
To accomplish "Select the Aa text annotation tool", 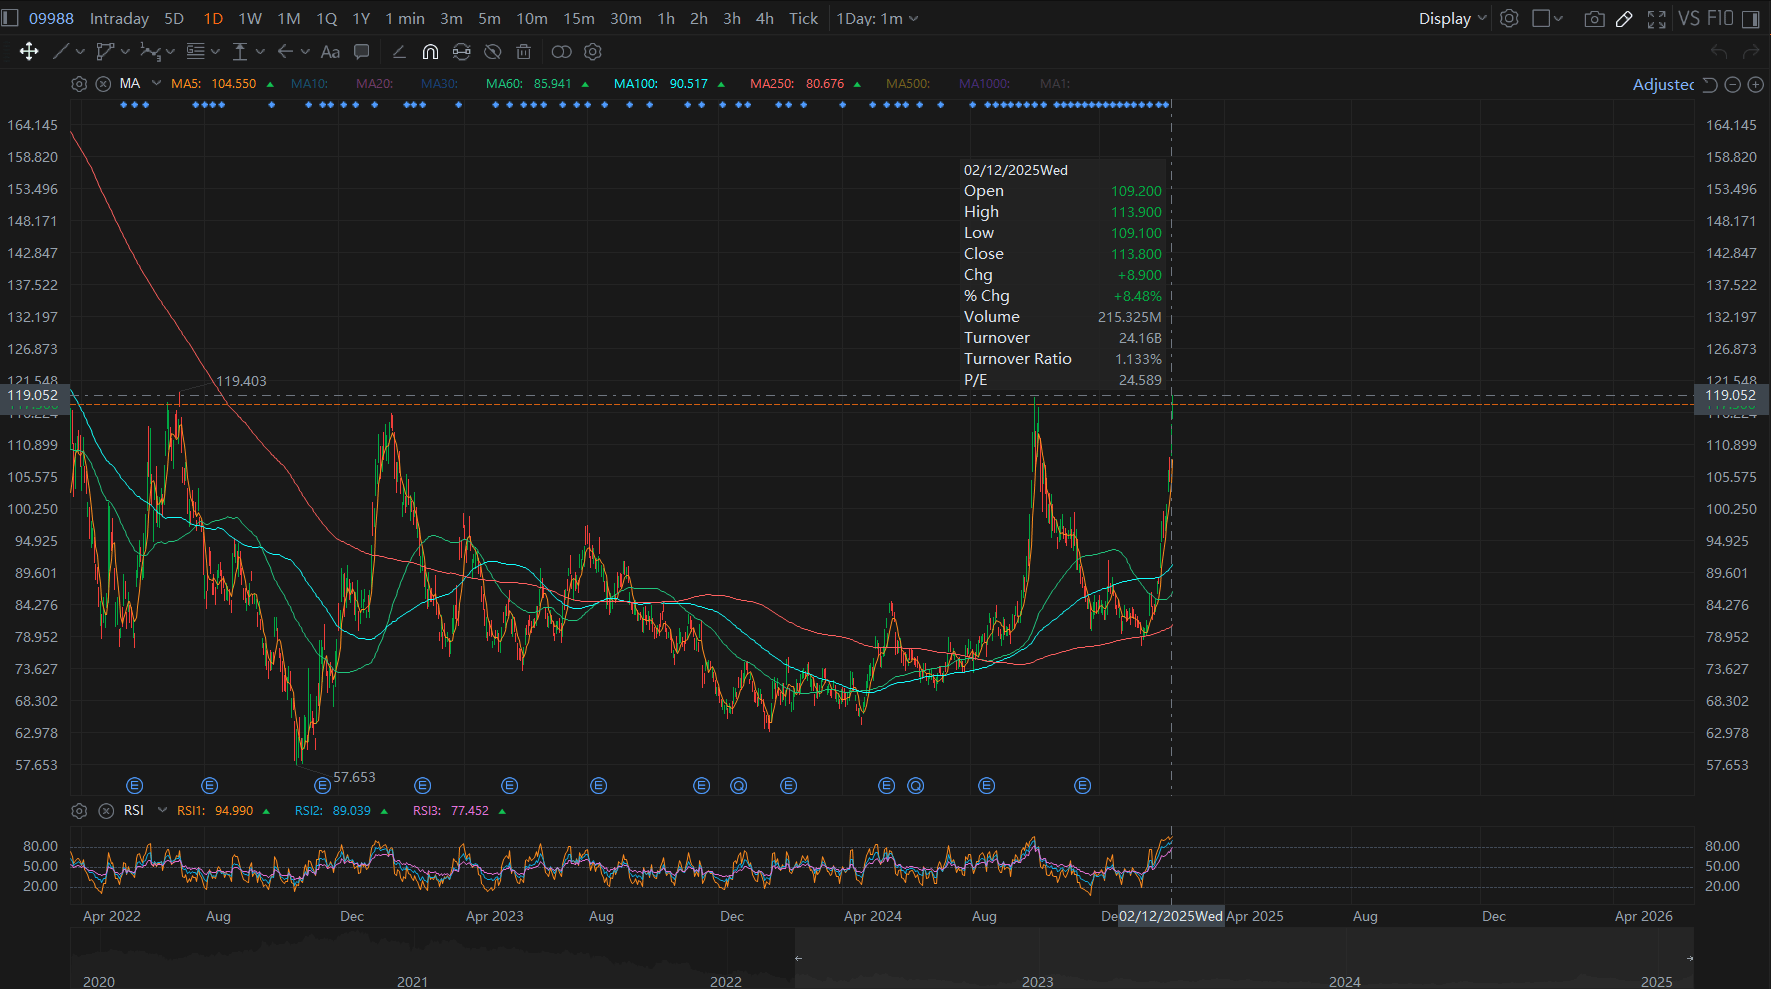I will click(330, 52).
